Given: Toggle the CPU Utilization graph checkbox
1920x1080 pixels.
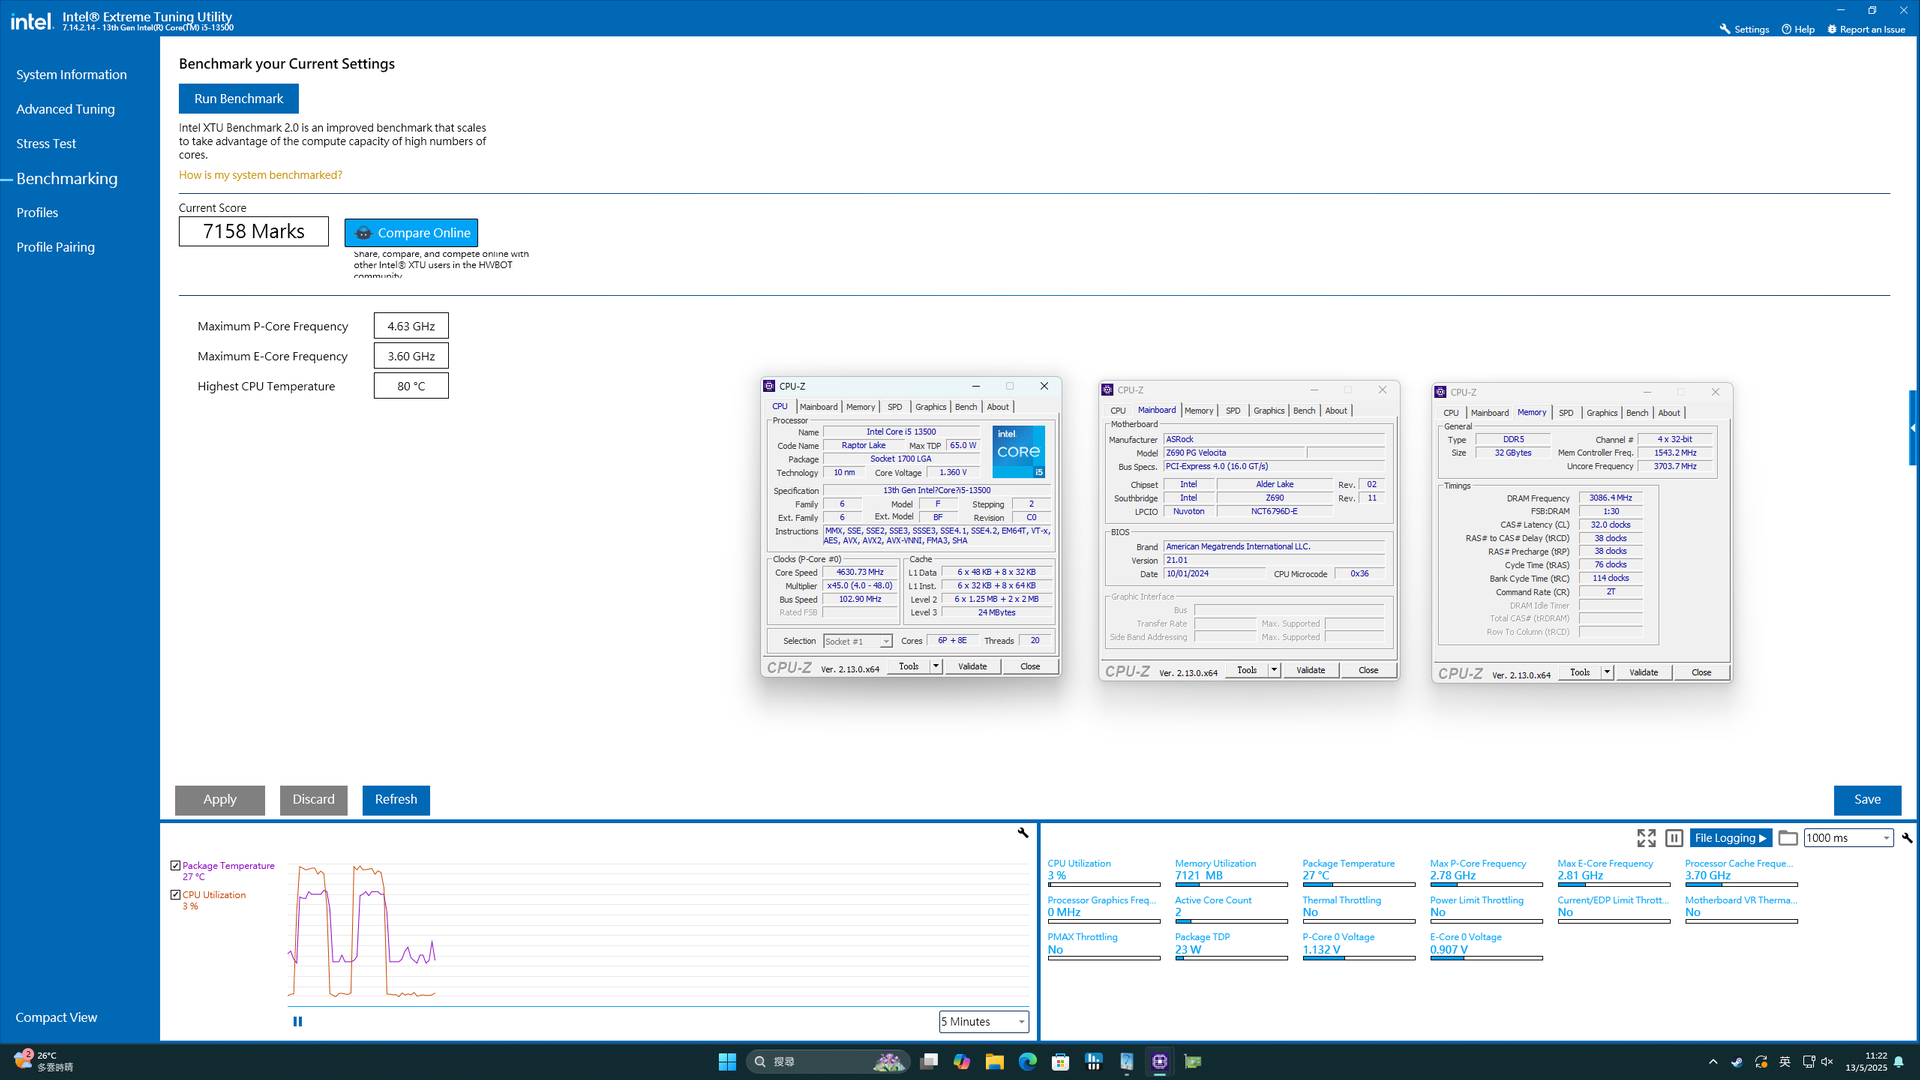Looking at the screenshot, I should tap(175, 895).
